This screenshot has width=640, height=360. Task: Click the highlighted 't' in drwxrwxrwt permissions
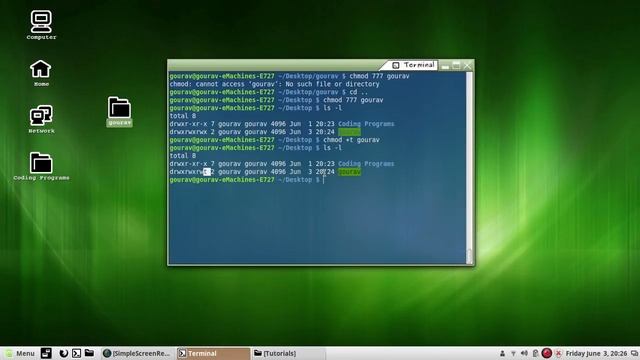[x=207, y=172]
